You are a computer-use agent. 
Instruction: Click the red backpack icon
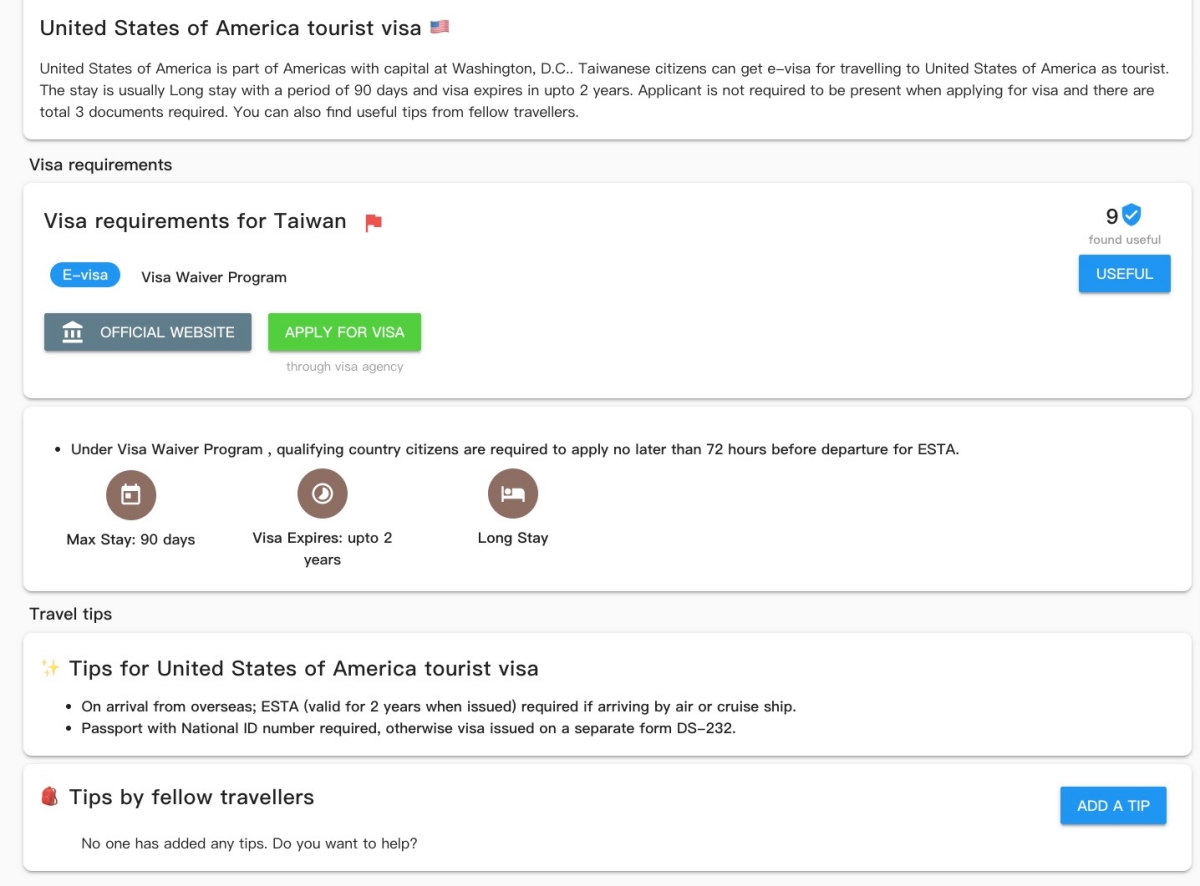pyautogui.click(x=50, y=797)
